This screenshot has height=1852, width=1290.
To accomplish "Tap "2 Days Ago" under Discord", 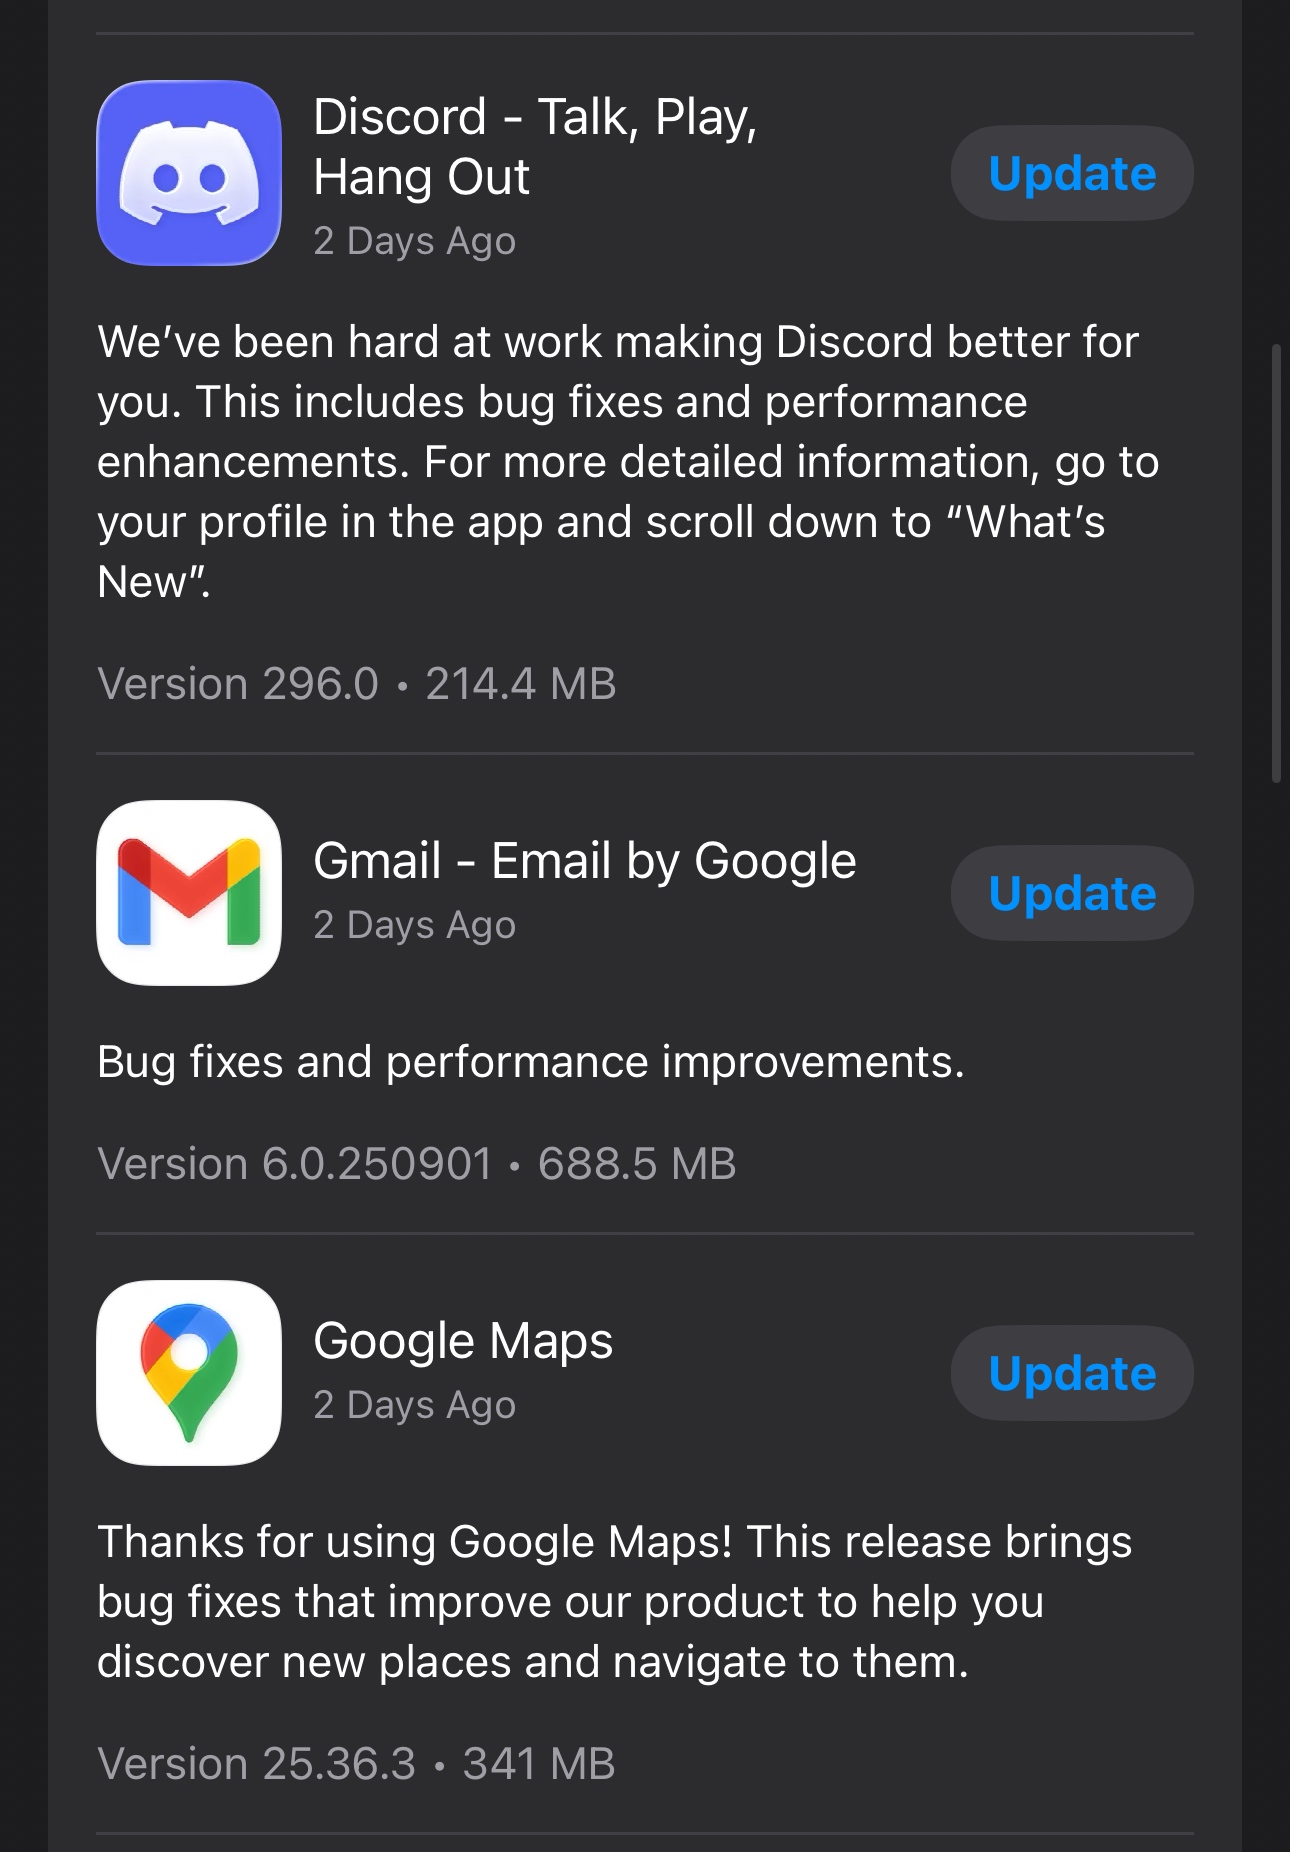I will pyautogui.click(x=414, y=241).
